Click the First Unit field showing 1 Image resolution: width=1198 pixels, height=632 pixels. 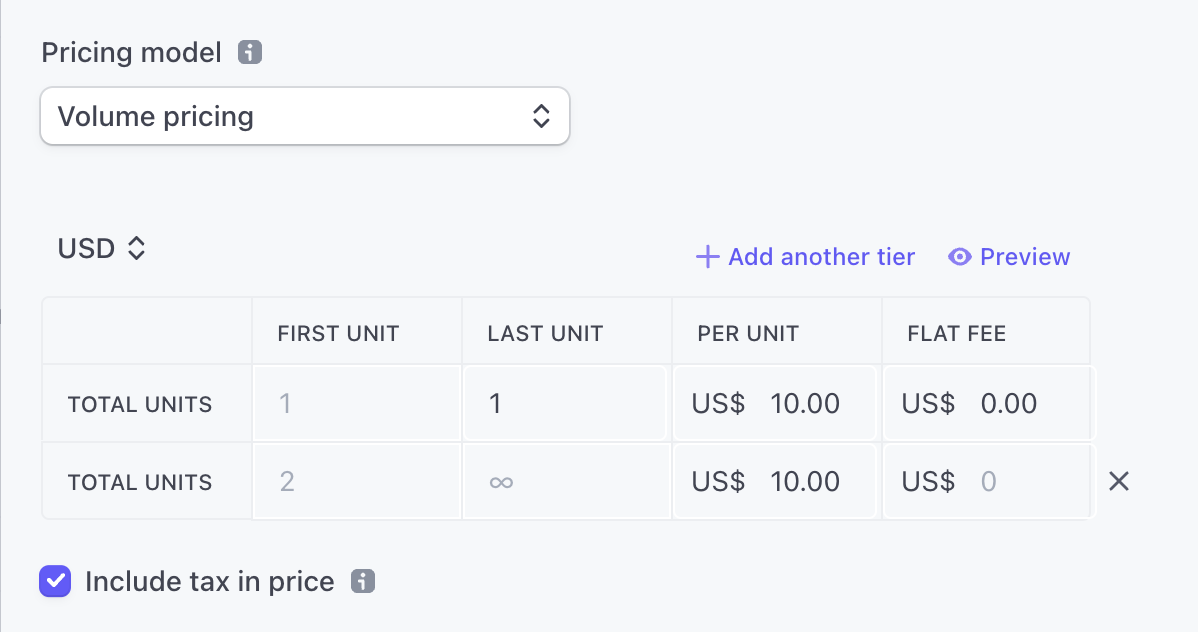[x=356, y=404]
